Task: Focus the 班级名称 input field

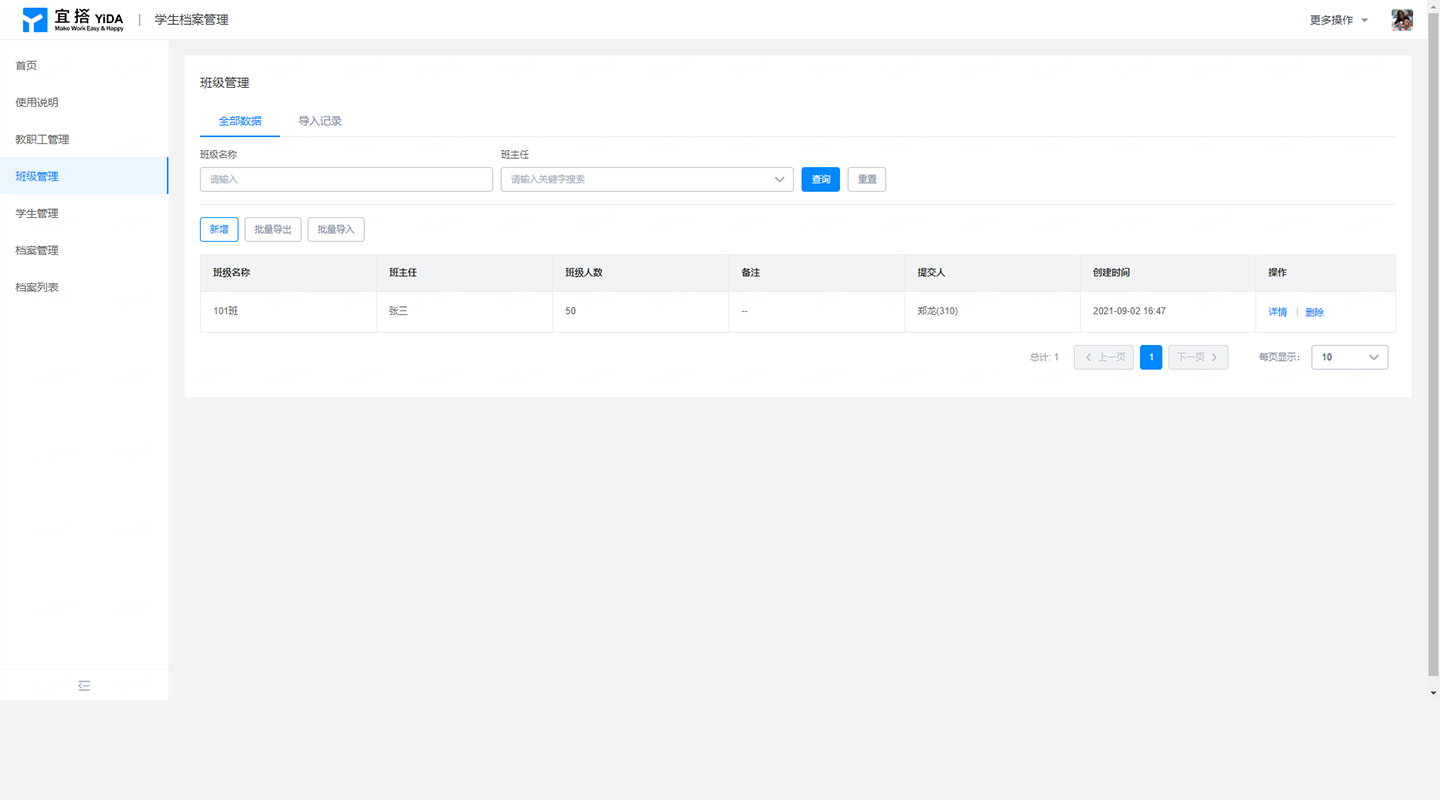Action: 346,179
